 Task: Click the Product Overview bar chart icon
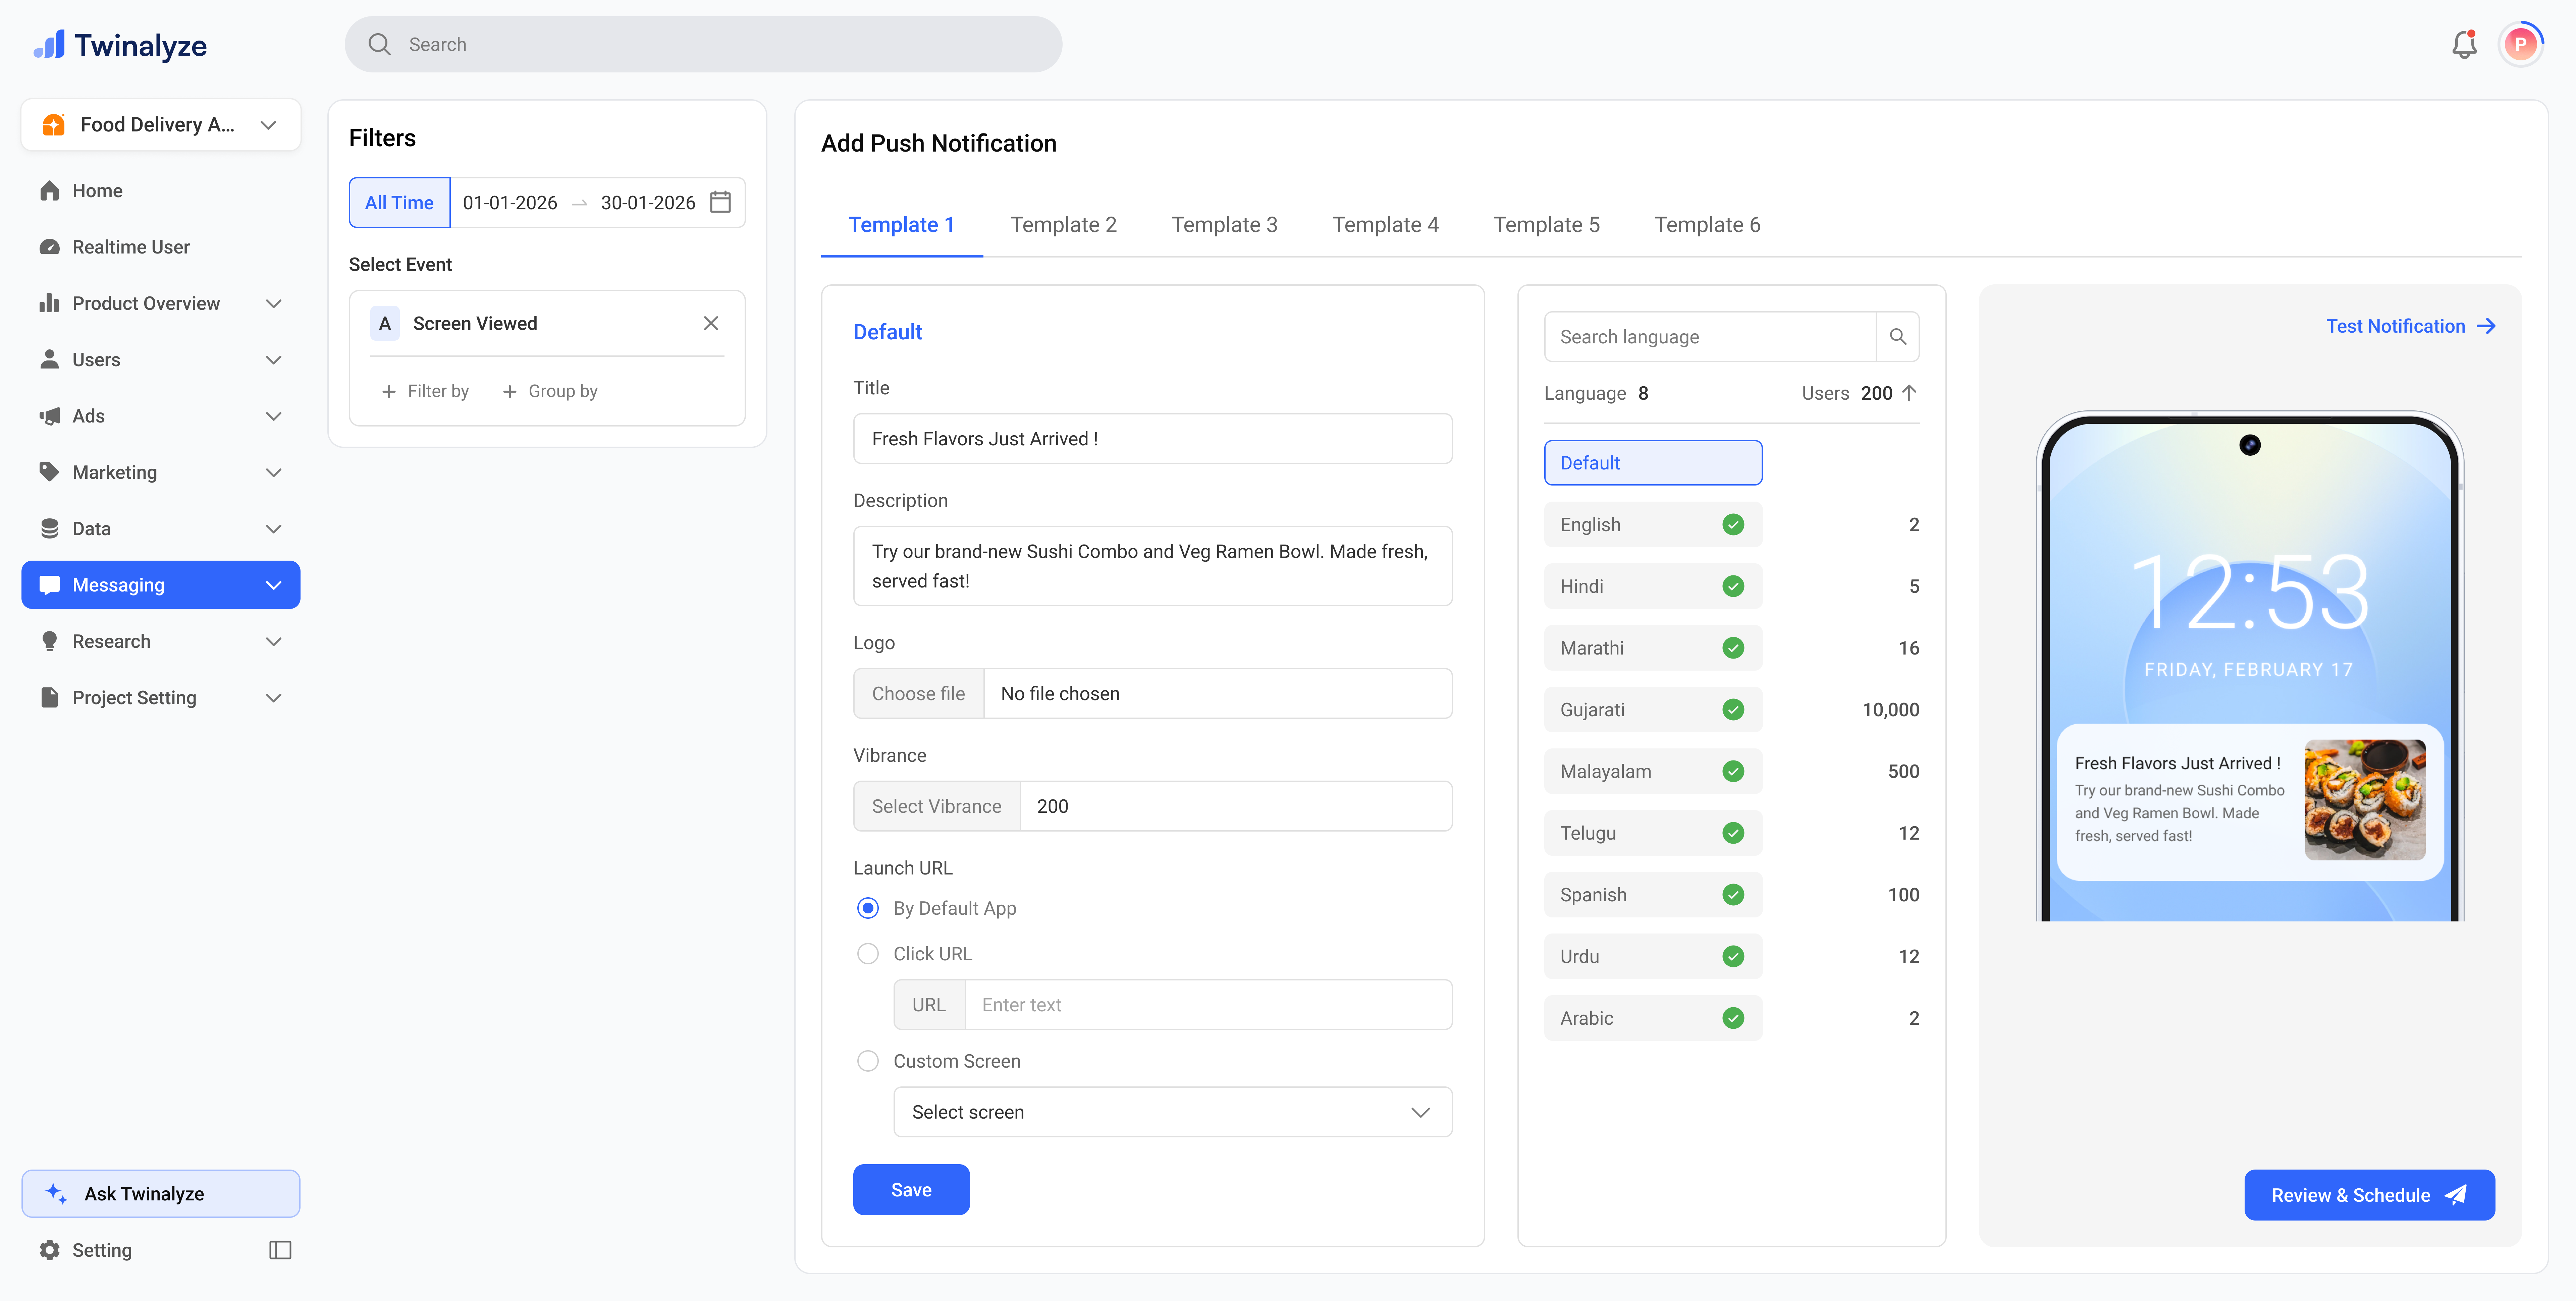(x=49, y=303)
